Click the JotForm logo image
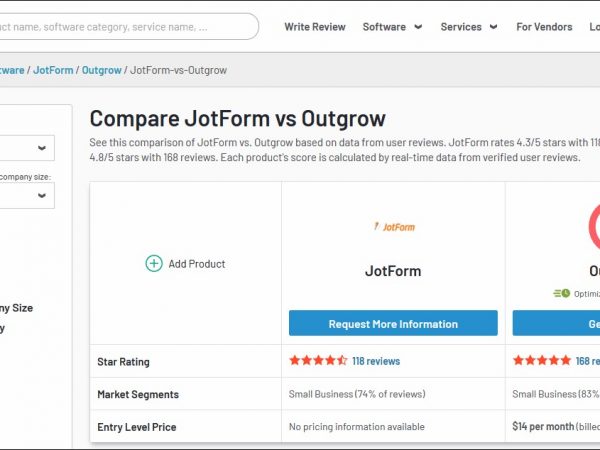This screenshot has height=450, width=600. coord(393,227)
